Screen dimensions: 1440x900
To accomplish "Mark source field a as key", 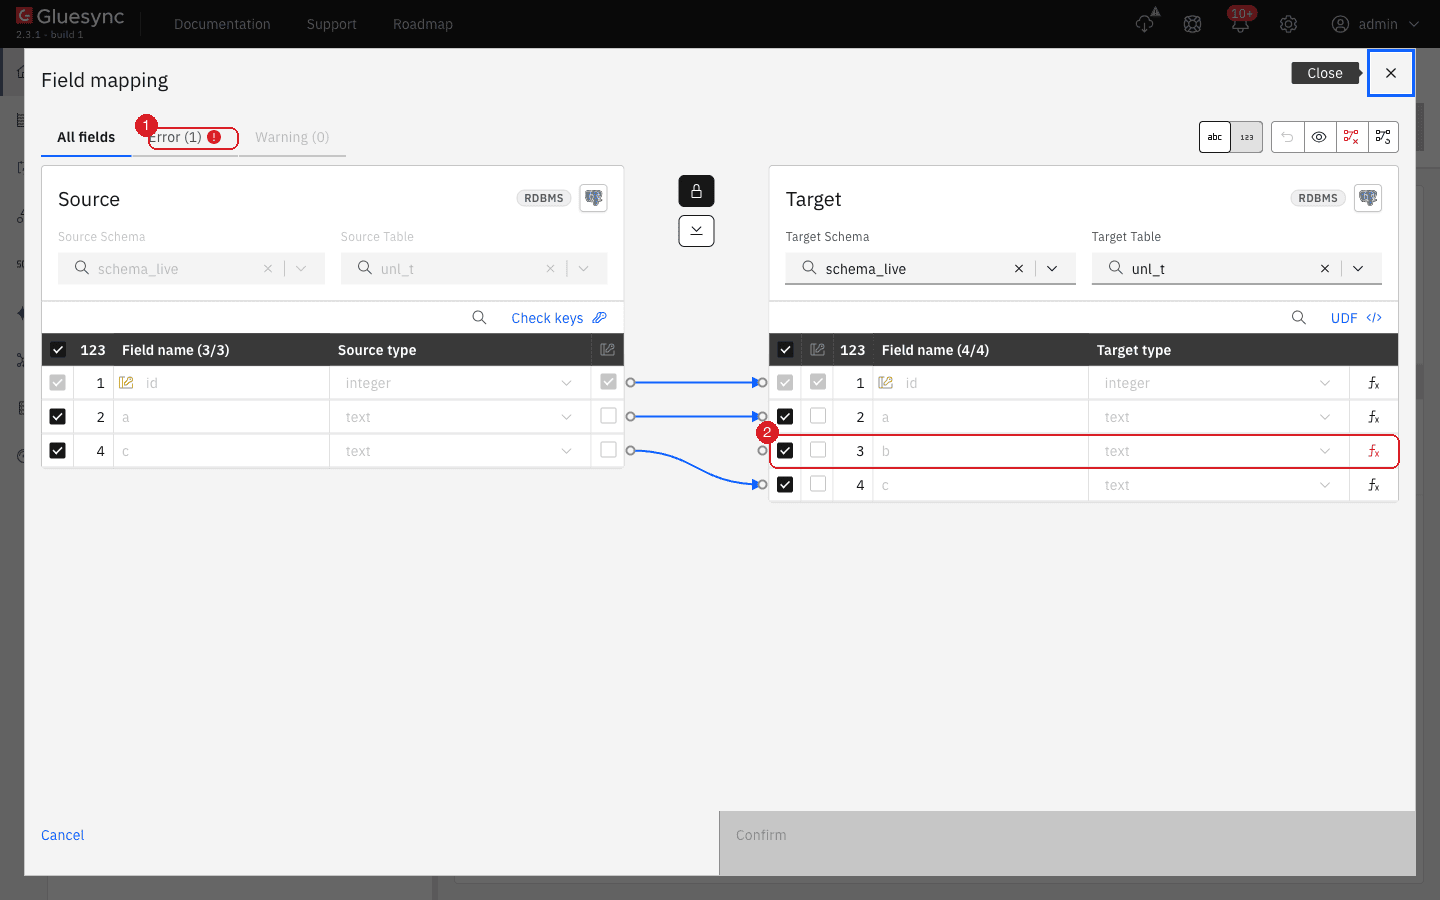I will tap(608, 416).
